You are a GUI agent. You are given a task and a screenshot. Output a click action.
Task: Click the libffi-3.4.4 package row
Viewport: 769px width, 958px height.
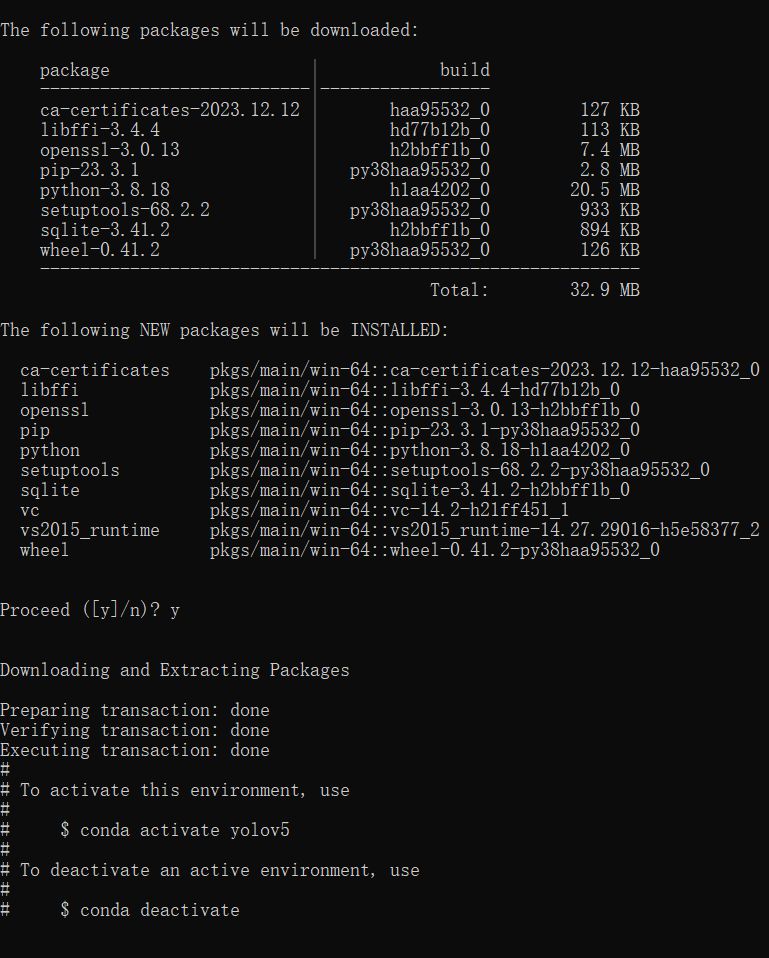pyautogui.click(x=340, y=130)
